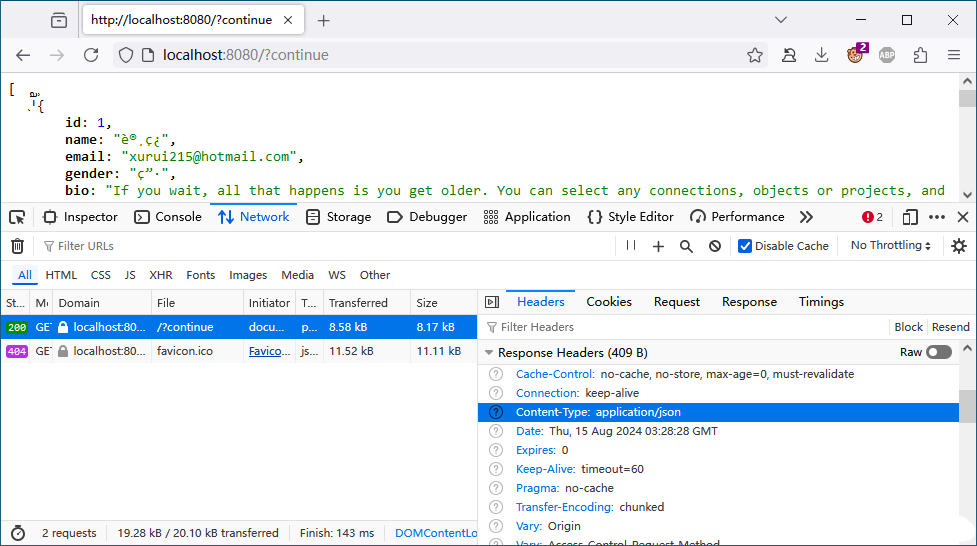This screenshot has height=546, width=977.
Task: Open the Extensions puzzle menu
Action: point(920,55)
